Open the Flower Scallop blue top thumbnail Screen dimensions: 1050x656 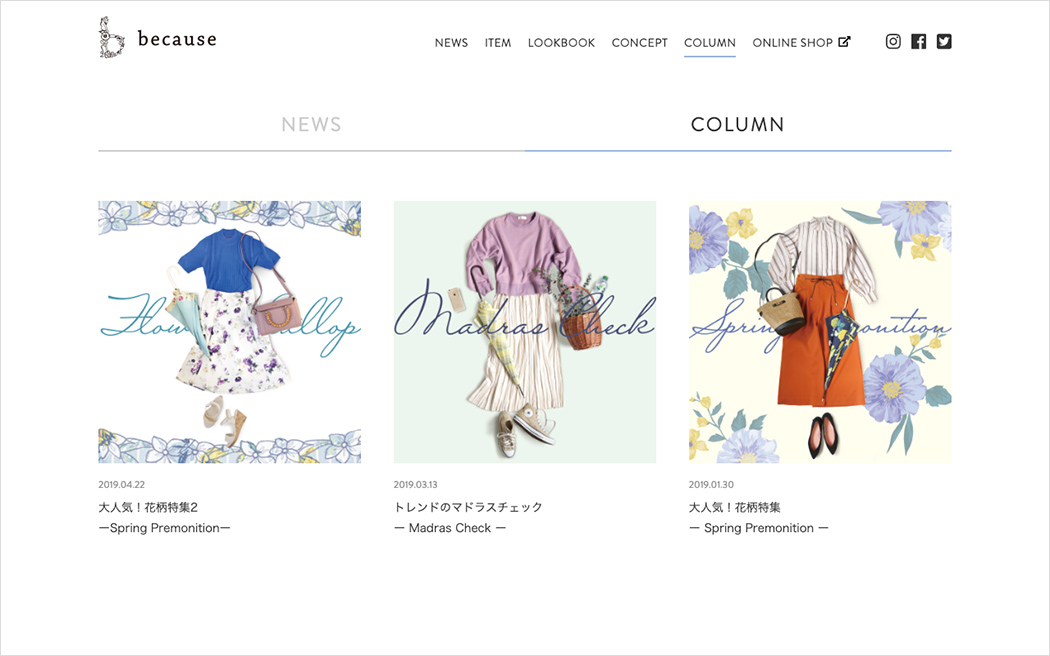tap(230, 332)
